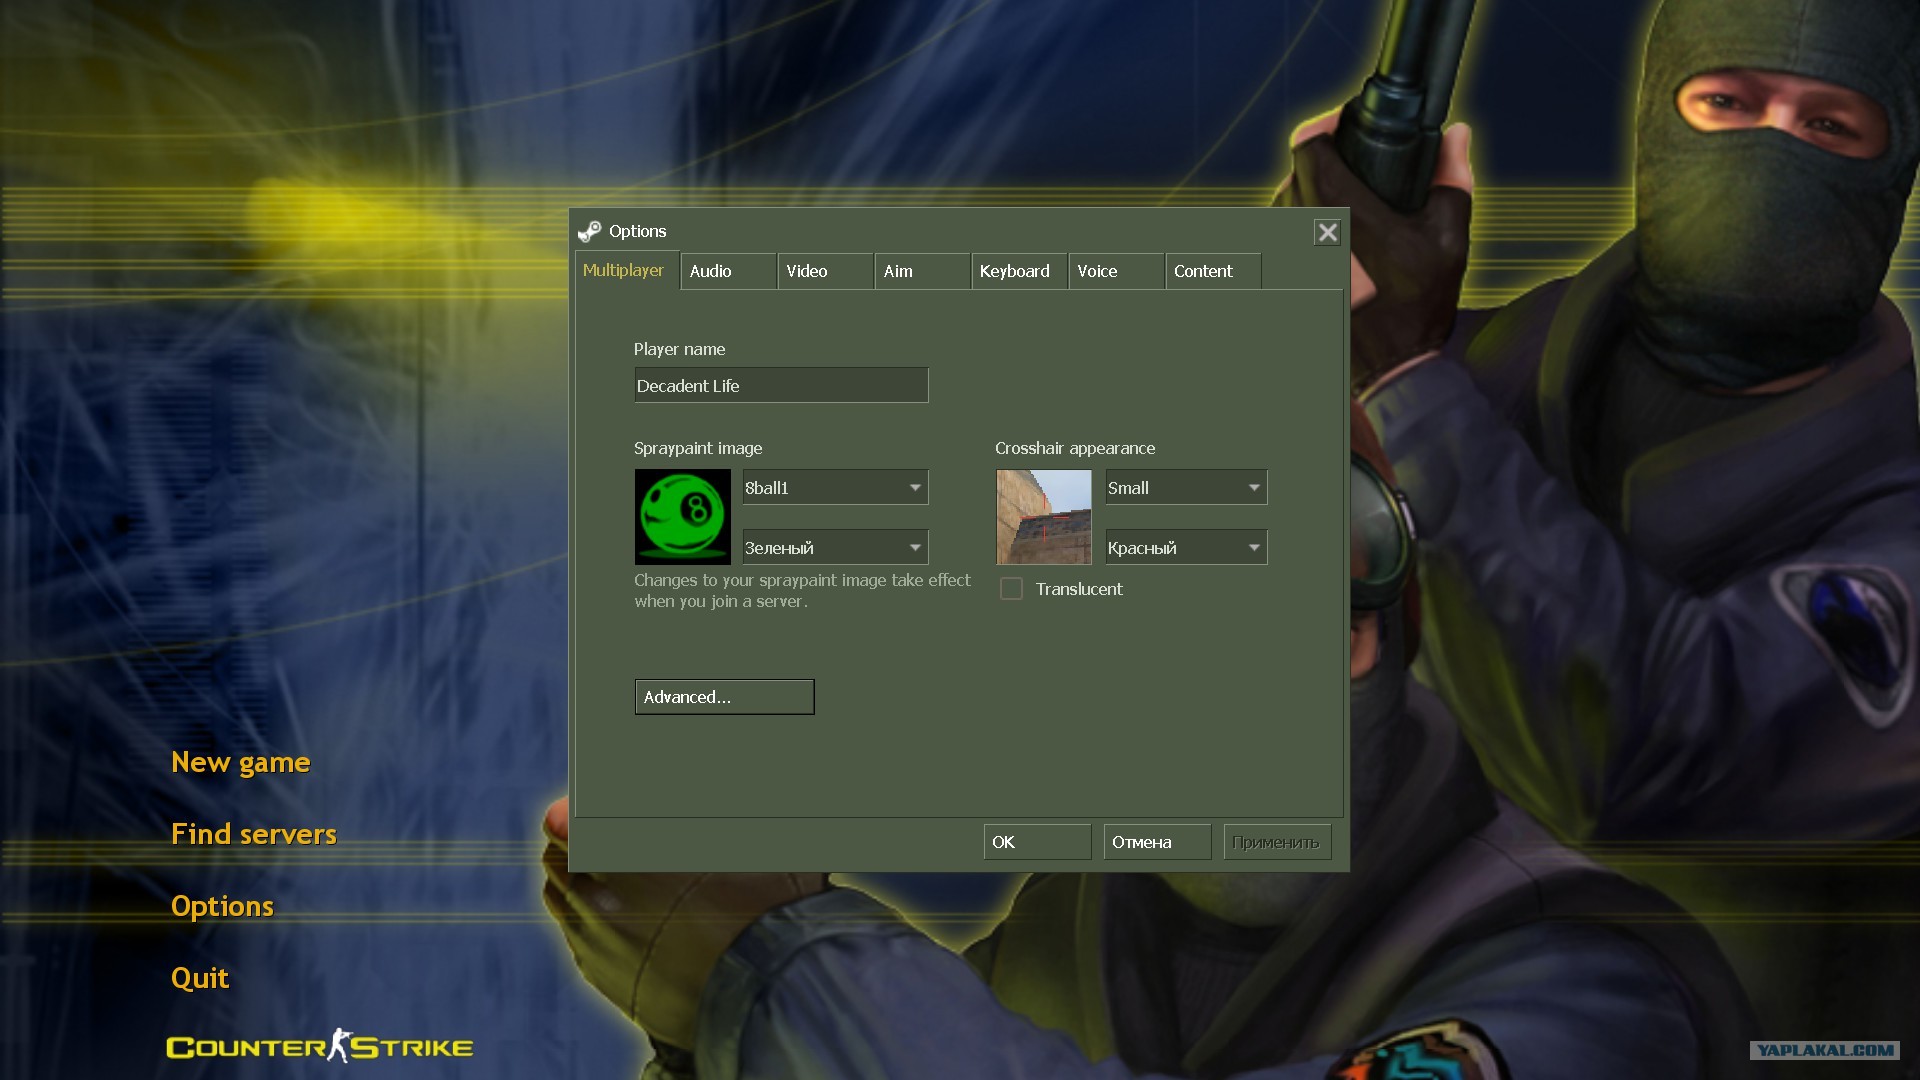This screenshot has height=1080, width=1920.
Task: Confirm settings with the OK button
Action: 1037,842
